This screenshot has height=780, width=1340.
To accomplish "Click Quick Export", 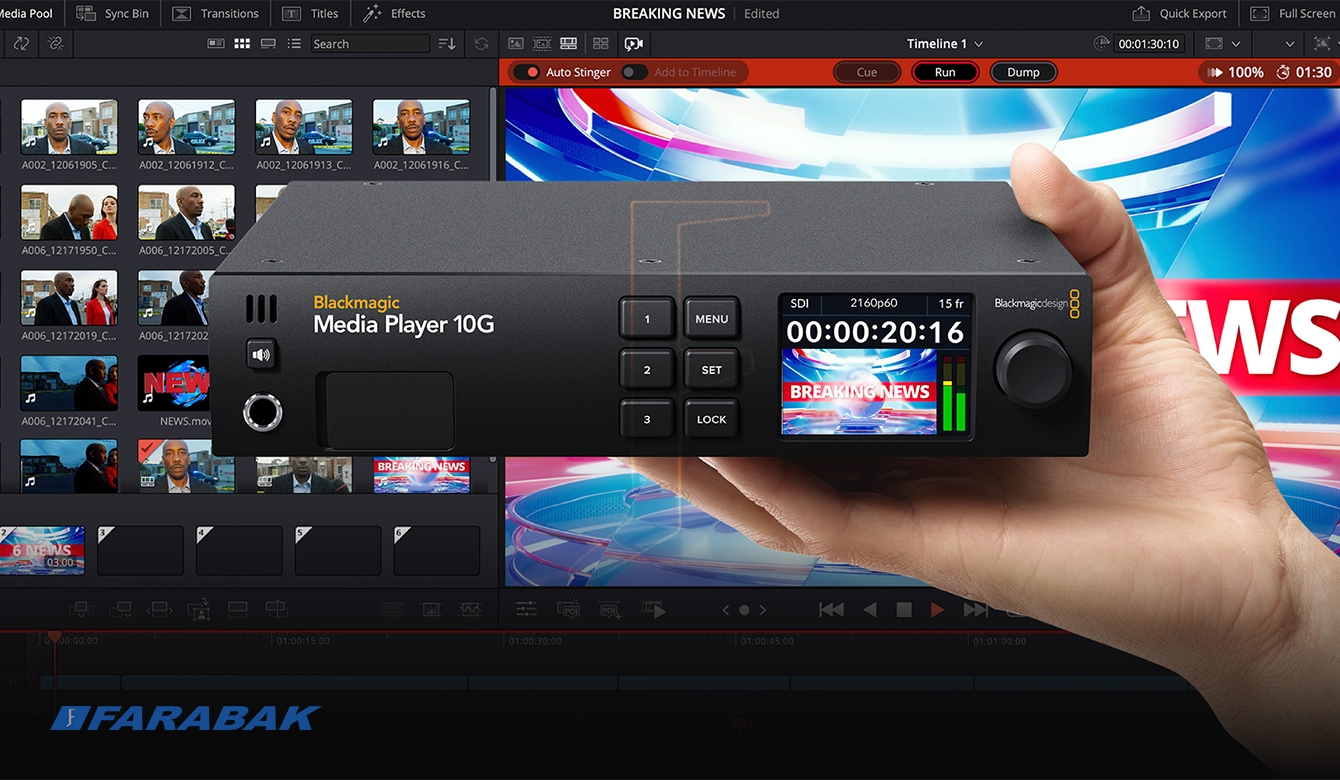I will (x=1179, y=14).
